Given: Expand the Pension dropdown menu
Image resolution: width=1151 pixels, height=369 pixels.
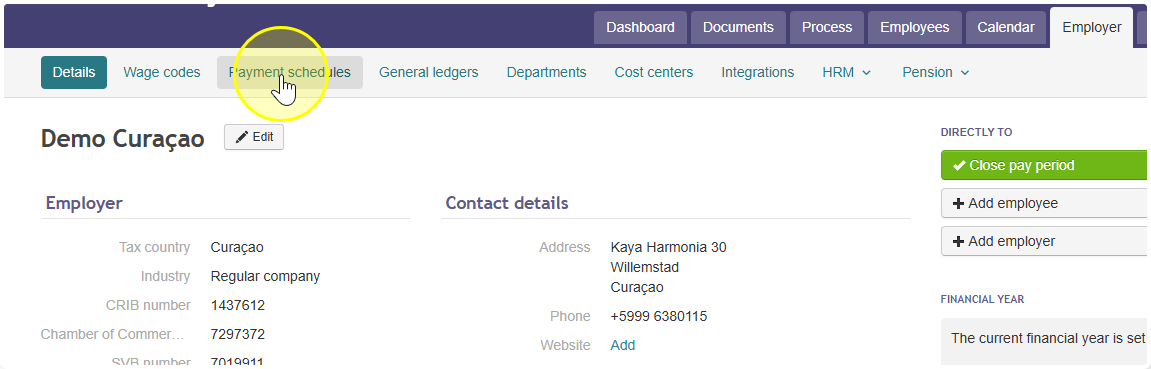Looking at the screenshot, I should pyautogui.click(x=936, y=73).
